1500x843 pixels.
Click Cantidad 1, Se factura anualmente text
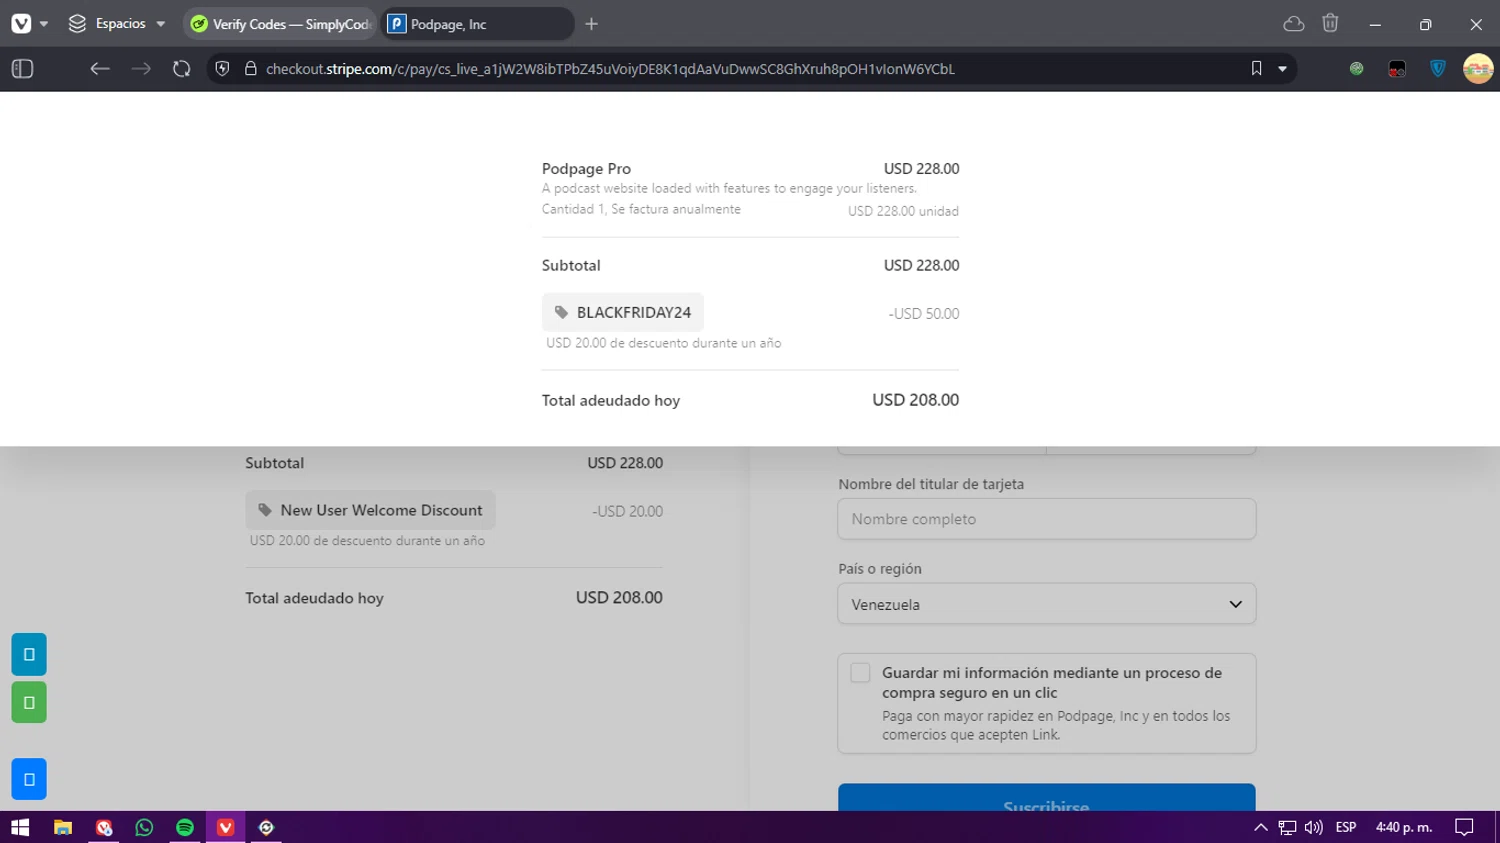click(x=641, y=209)
